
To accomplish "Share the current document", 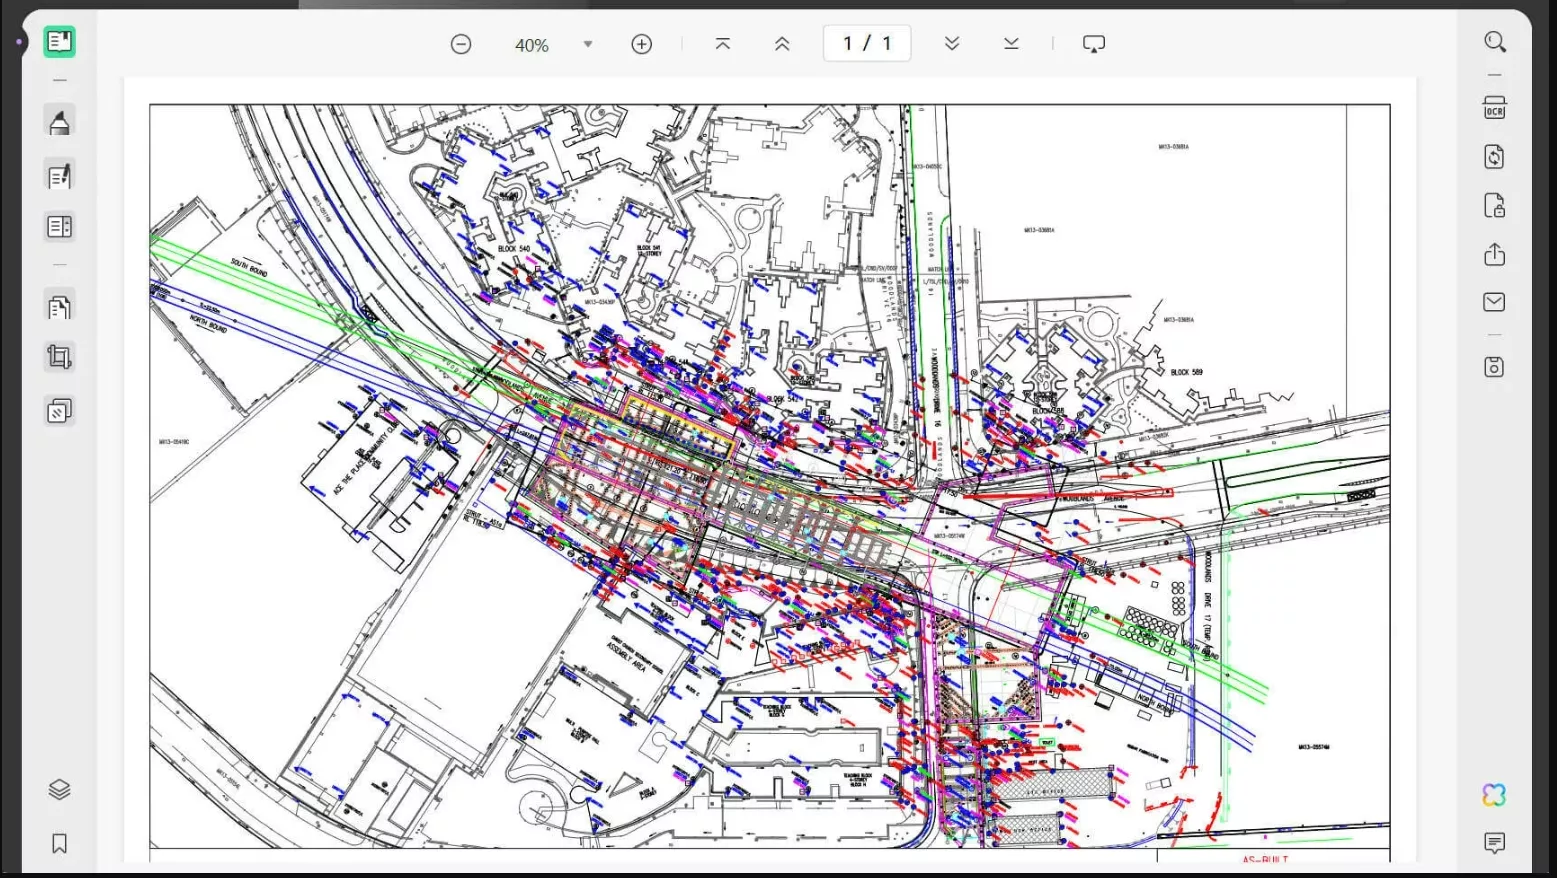I will (1494, 255).
